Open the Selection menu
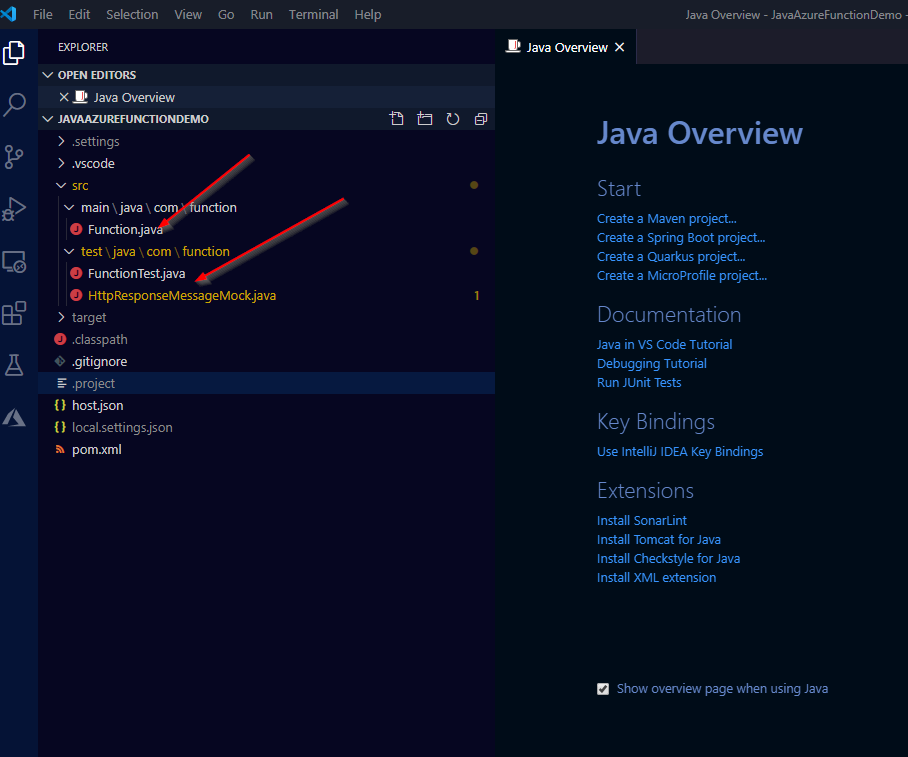 [x=132, y=15]
